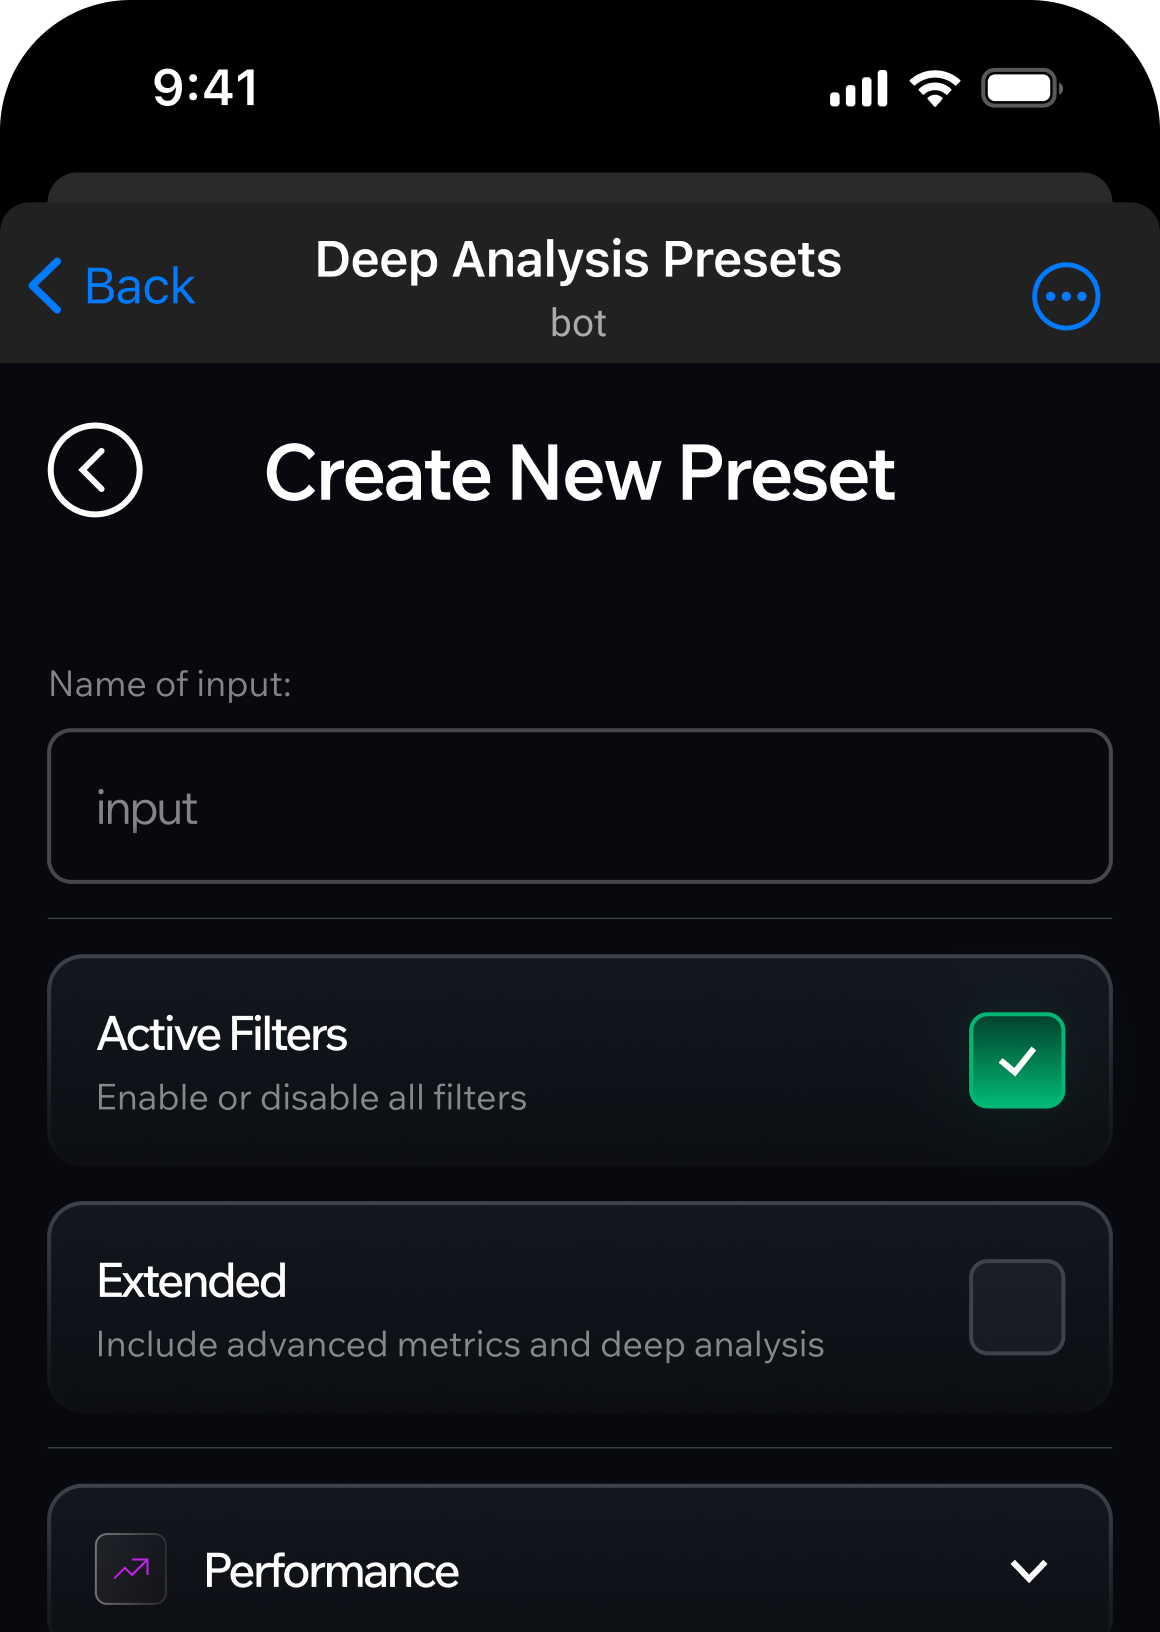1160x1632 pixels.
Task: Click the Deep Analysis Presets title
Action: (578, 260)
